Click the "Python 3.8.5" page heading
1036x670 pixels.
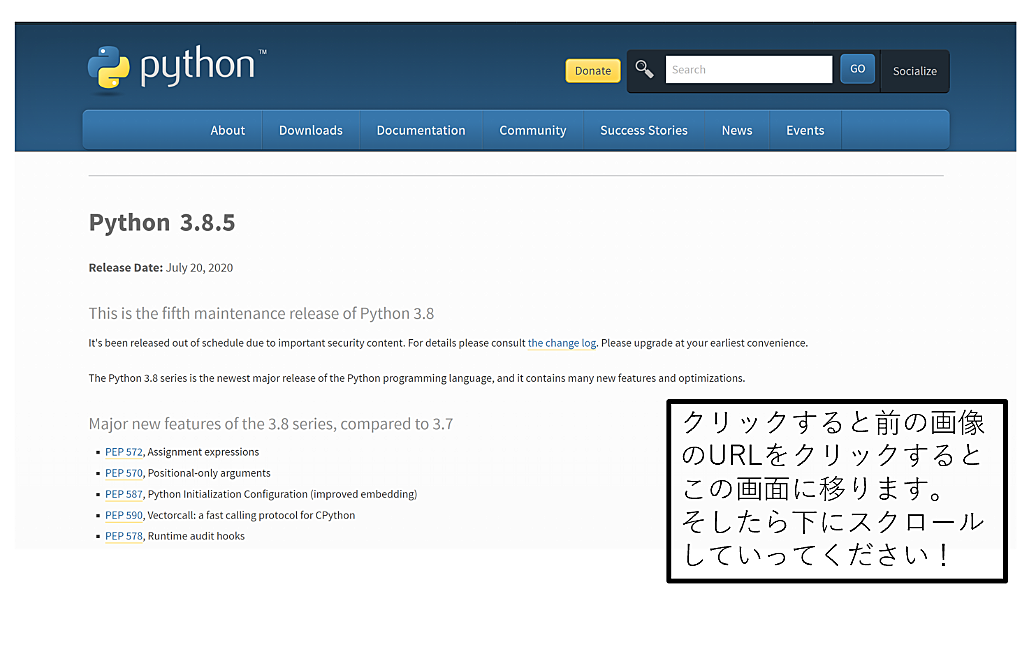pyautogui.click(x=162, y=223)
